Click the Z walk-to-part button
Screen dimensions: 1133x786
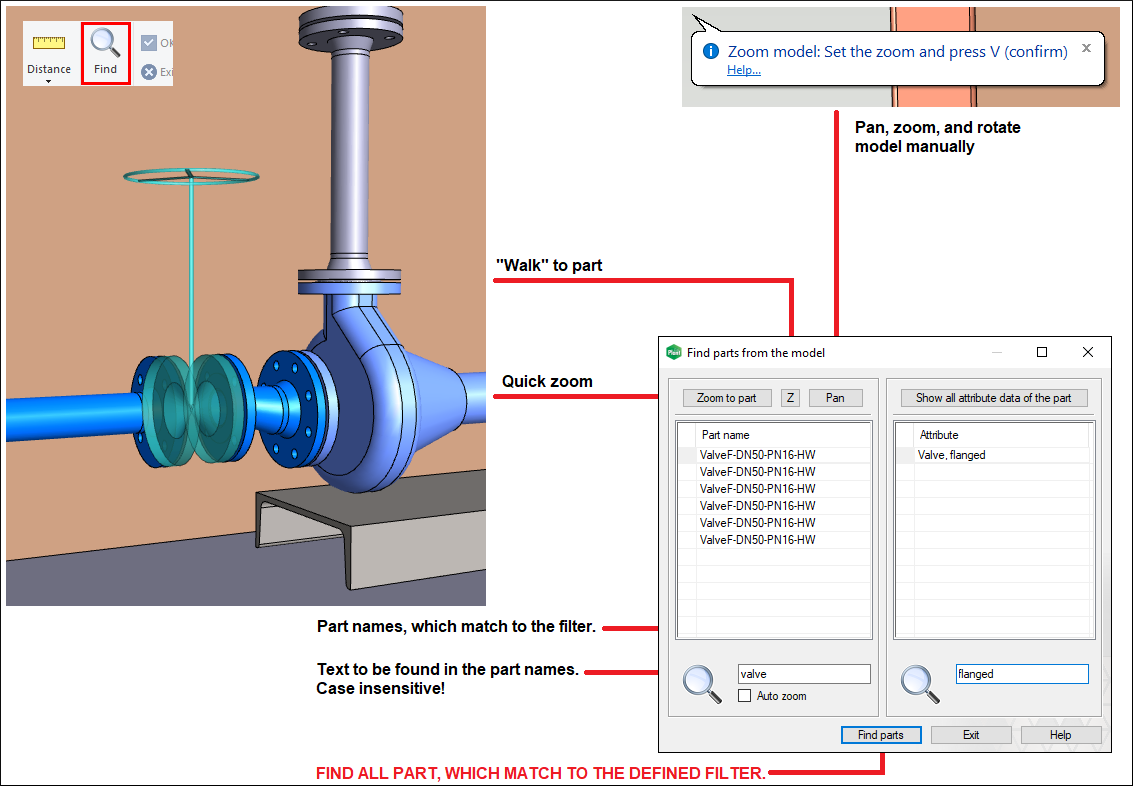point(790,398)
